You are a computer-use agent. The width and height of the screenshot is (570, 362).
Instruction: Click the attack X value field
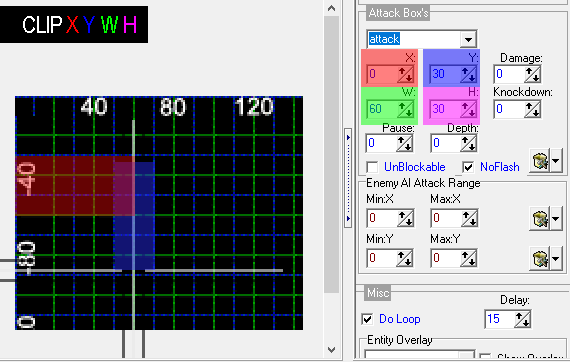click(382, 74)
